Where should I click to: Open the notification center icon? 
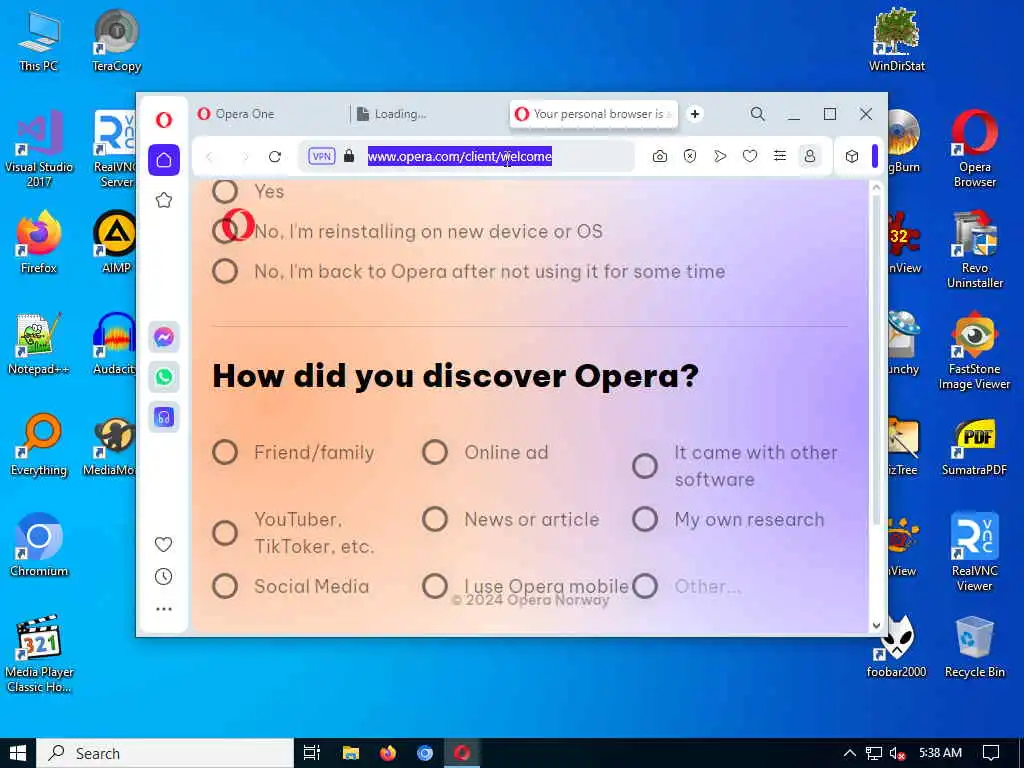click(x=991, y=753)
